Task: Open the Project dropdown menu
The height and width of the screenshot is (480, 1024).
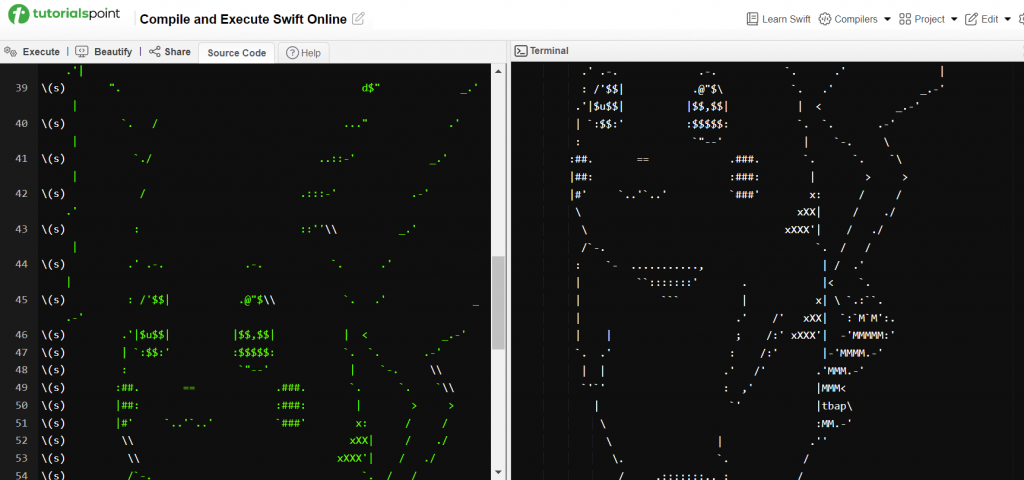Action: [x=928, y=19]
